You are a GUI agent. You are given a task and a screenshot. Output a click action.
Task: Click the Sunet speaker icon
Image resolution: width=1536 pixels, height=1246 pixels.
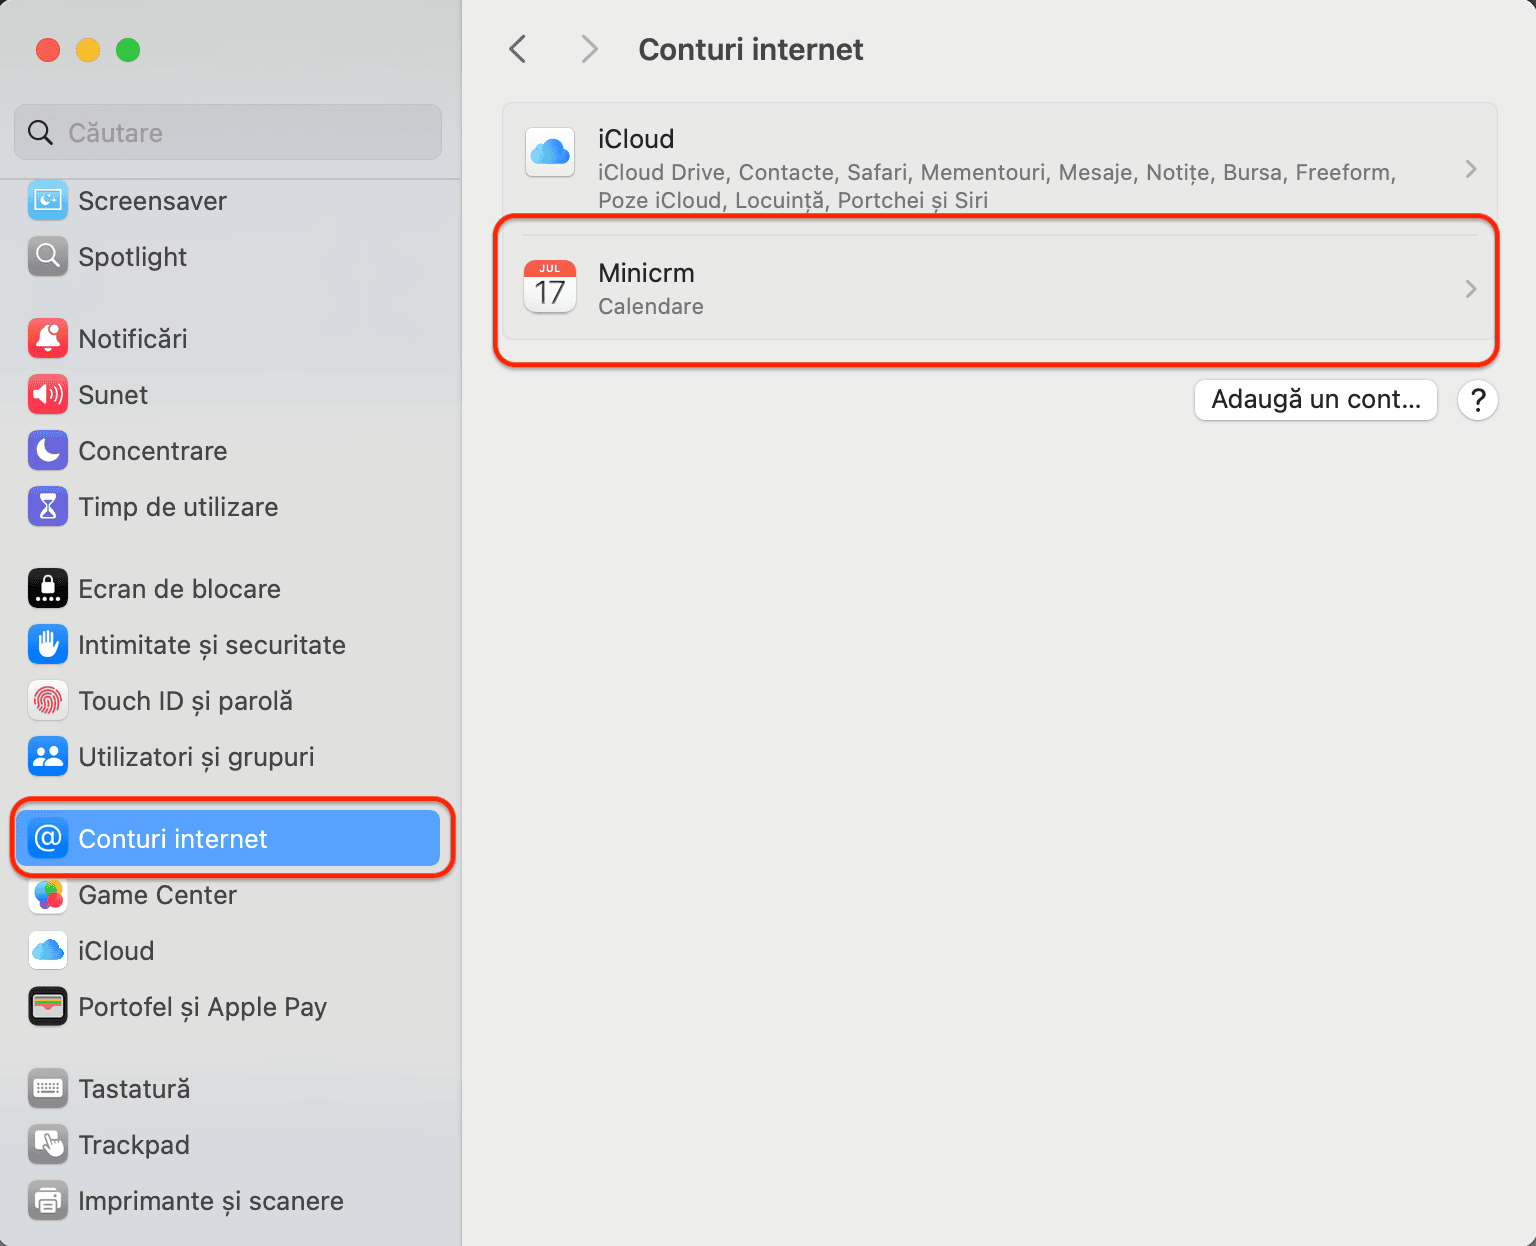[x=48, y=395]
